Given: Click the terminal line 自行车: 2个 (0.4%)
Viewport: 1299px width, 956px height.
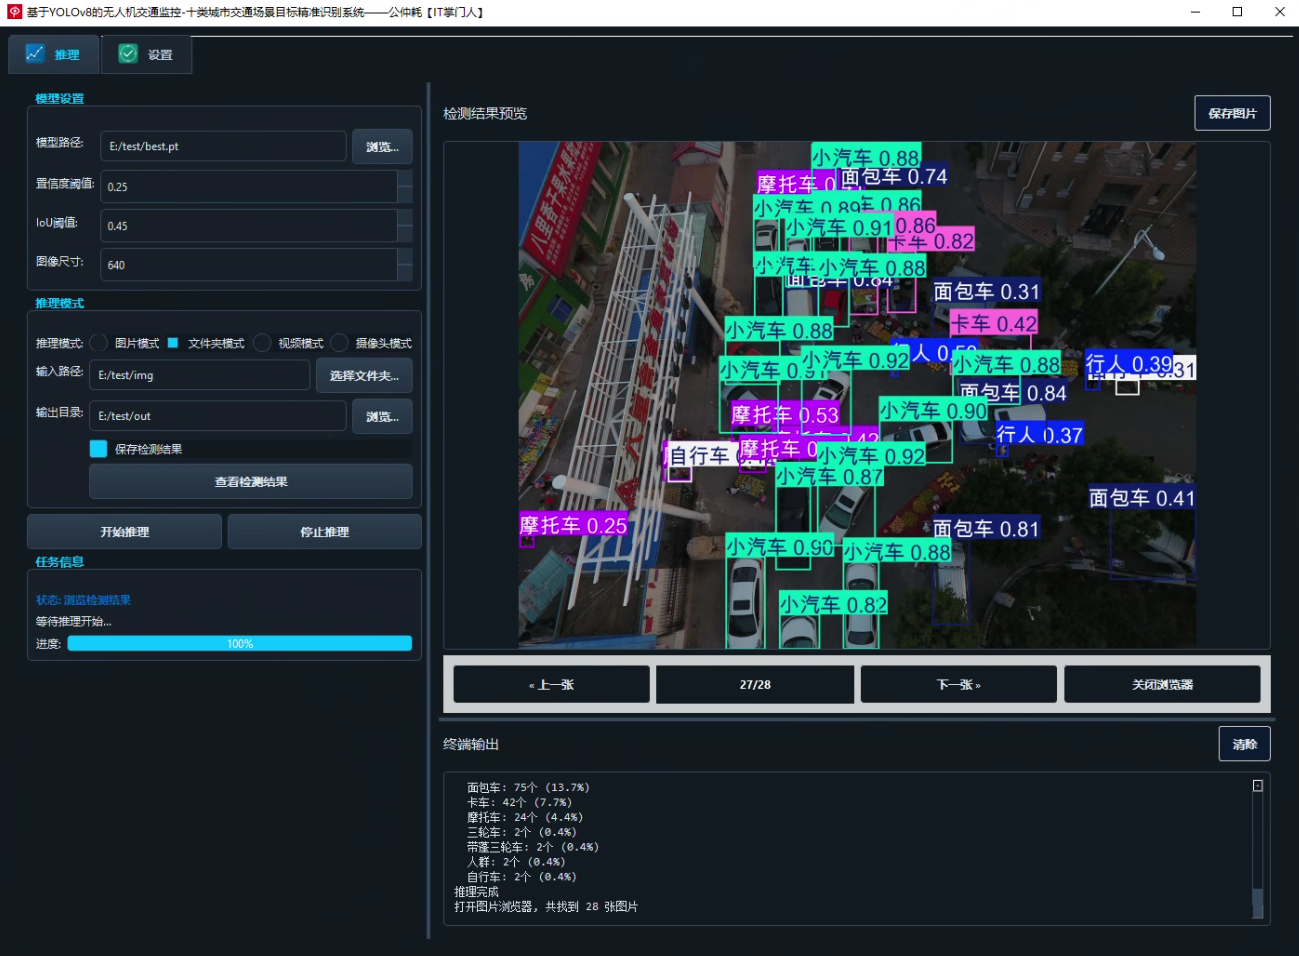Looking at the screenshot, I should (522, 877).
